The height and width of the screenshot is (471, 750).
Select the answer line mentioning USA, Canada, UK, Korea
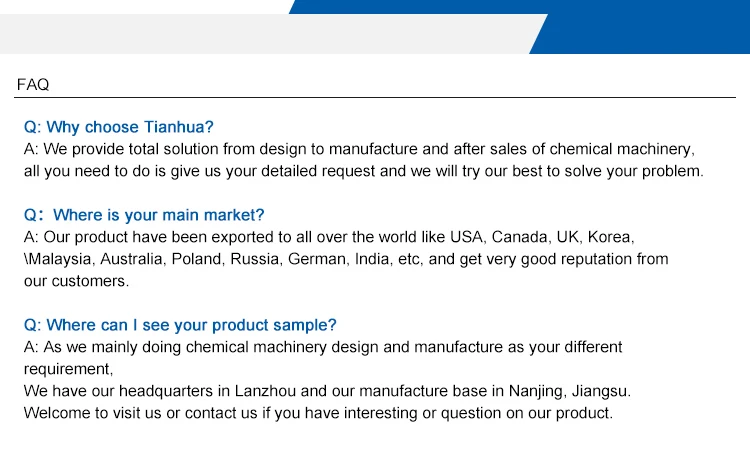[x=329, y=237]
